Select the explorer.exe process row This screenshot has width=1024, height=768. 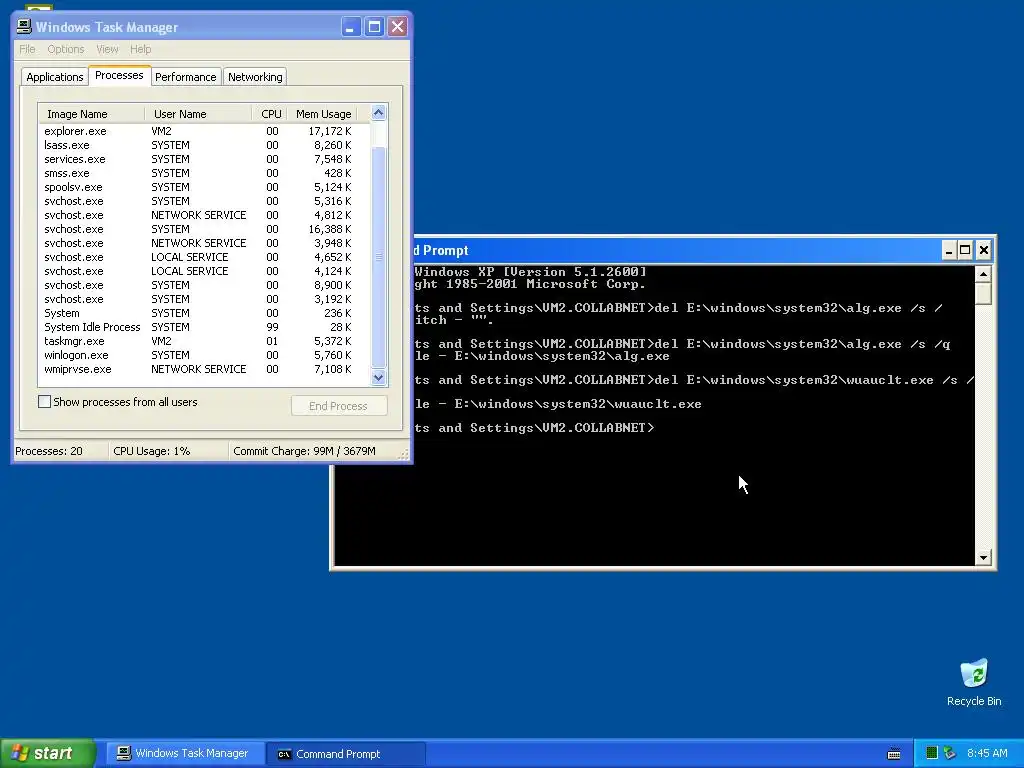coord(204,131)
